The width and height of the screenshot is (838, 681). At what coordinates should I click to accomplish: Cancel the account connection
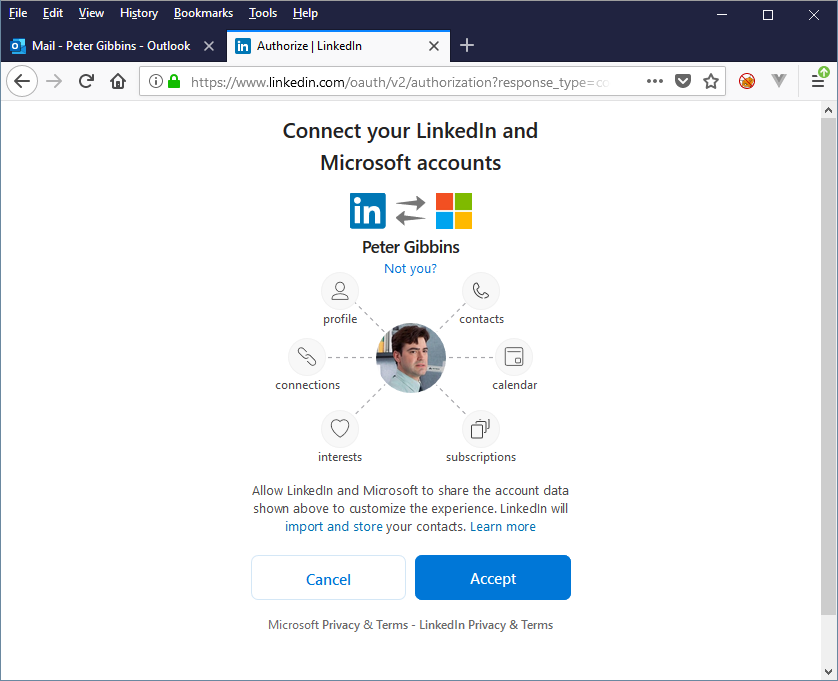[328, 578]
